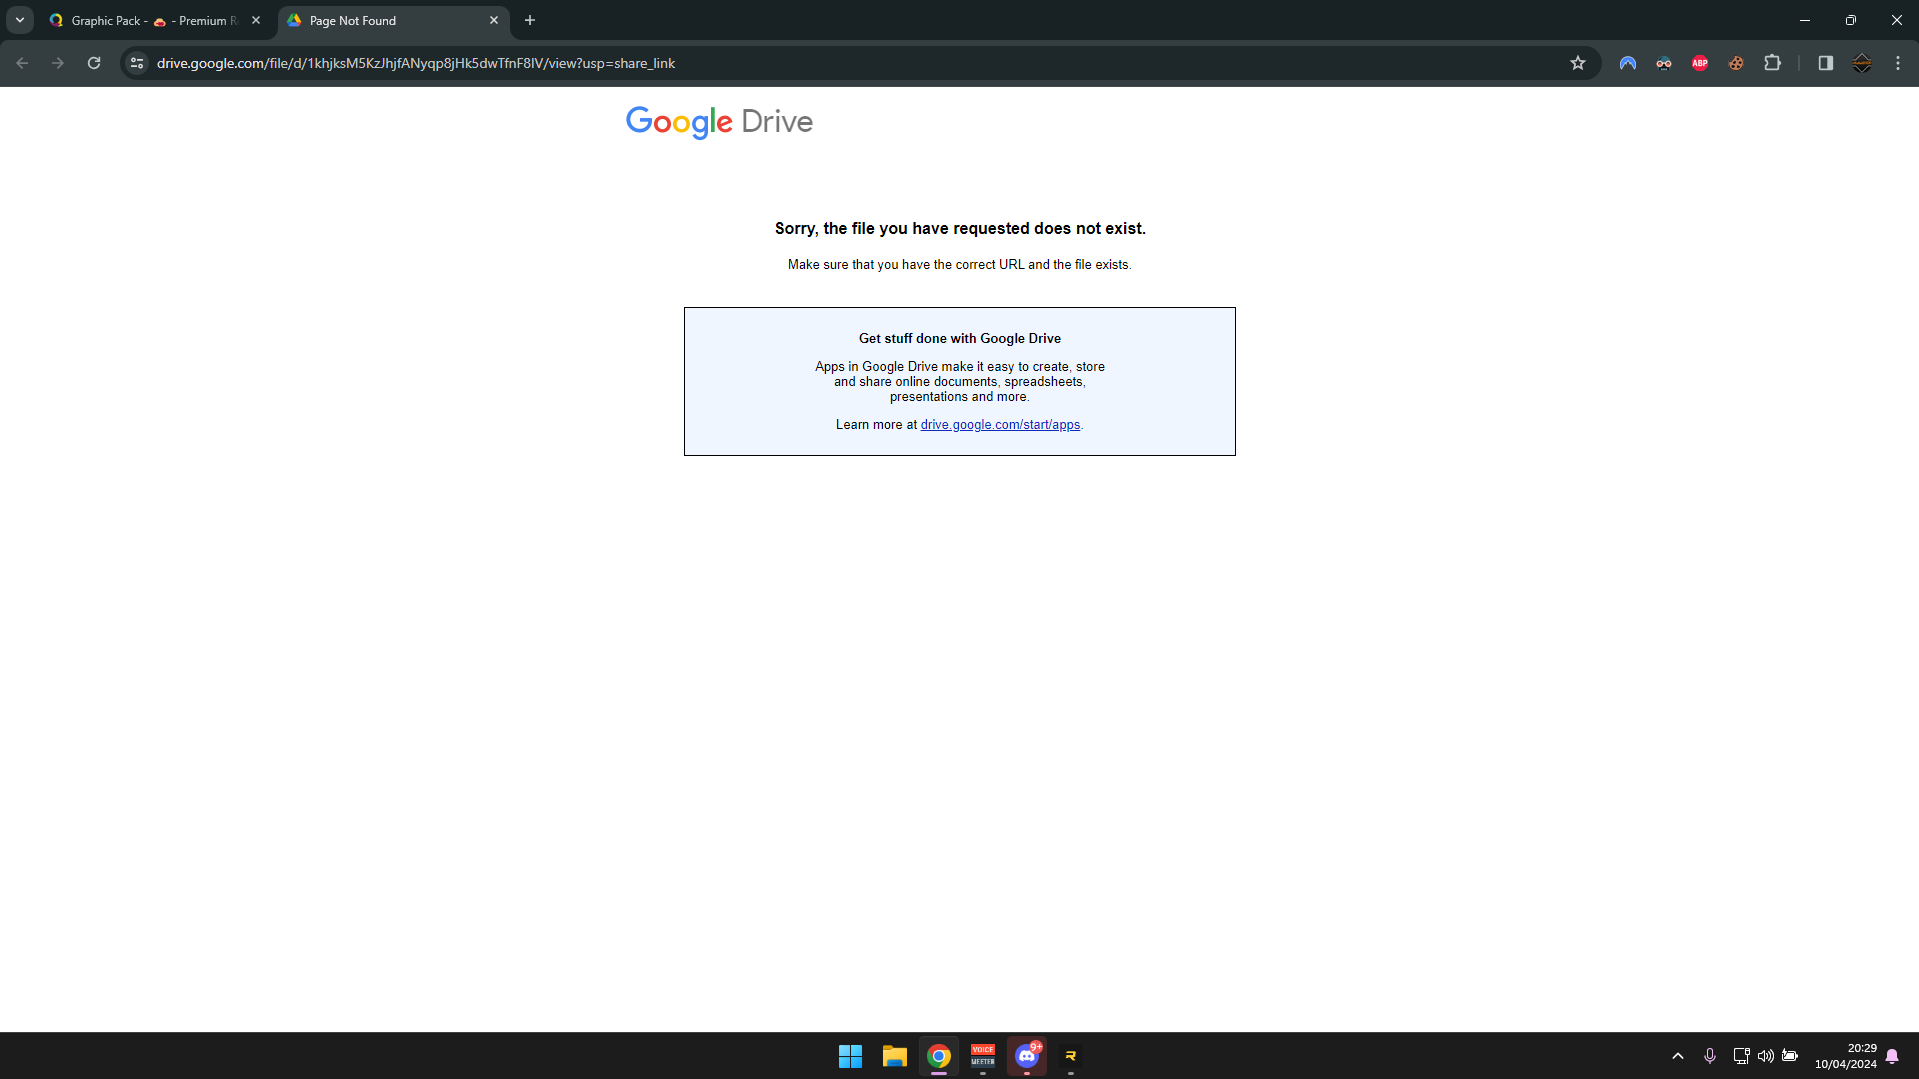
Task: Open the orange cookie extension icon
Action: (x=1736, y=63)
